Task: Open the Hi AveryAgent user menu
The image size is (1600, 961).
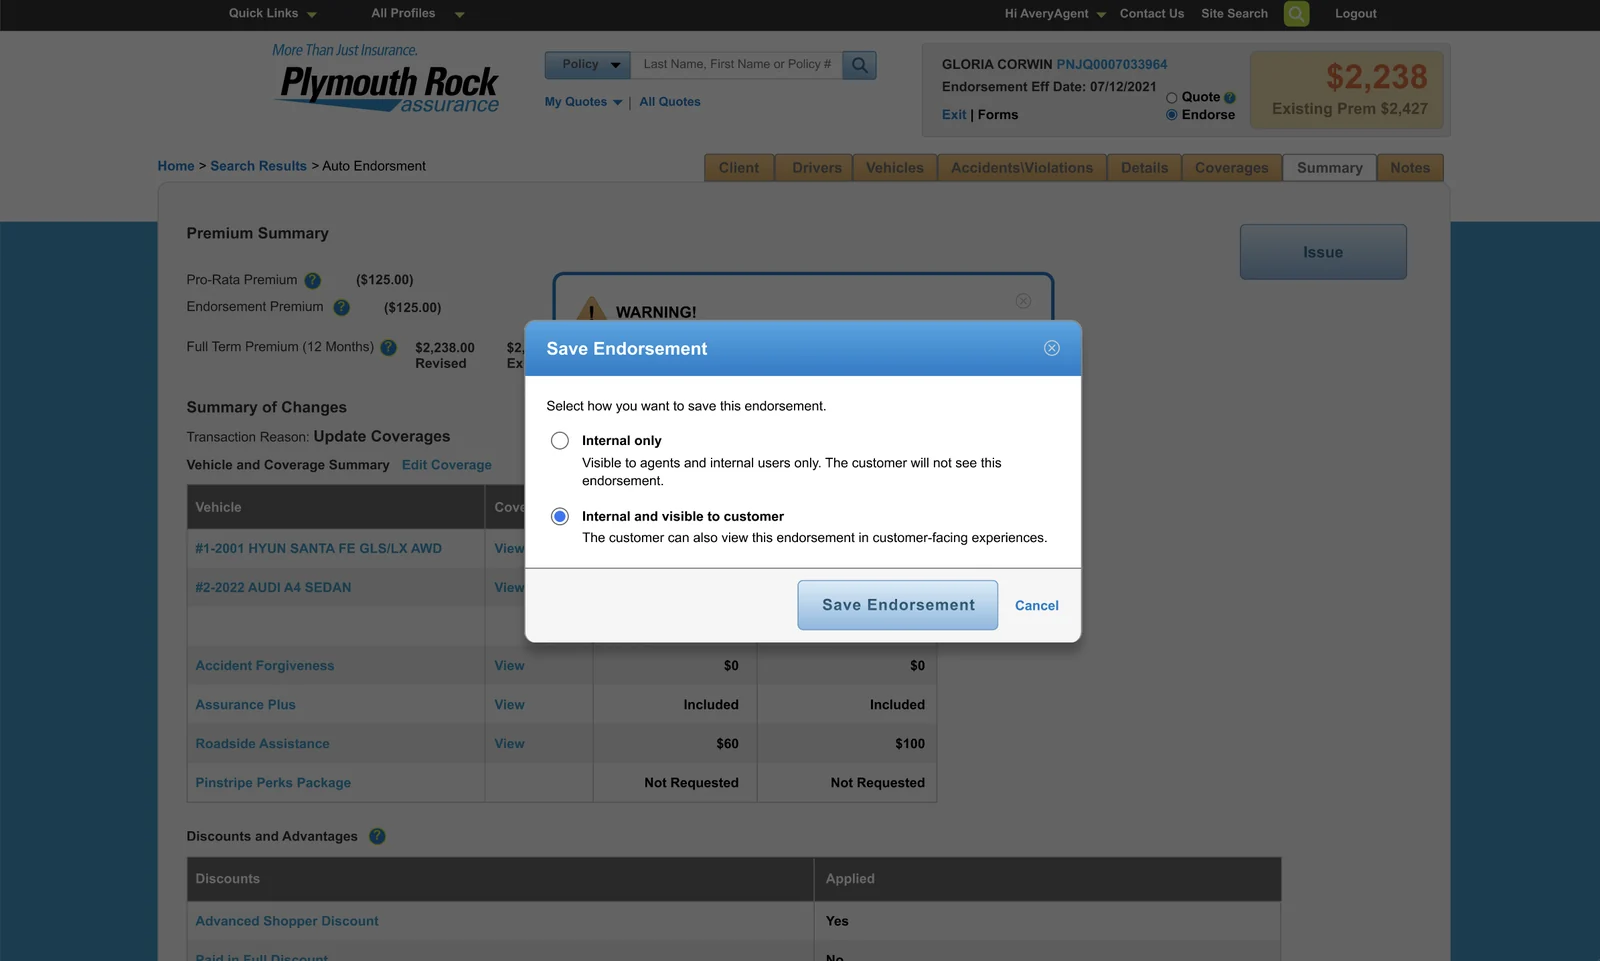Action: [1055, 14]
